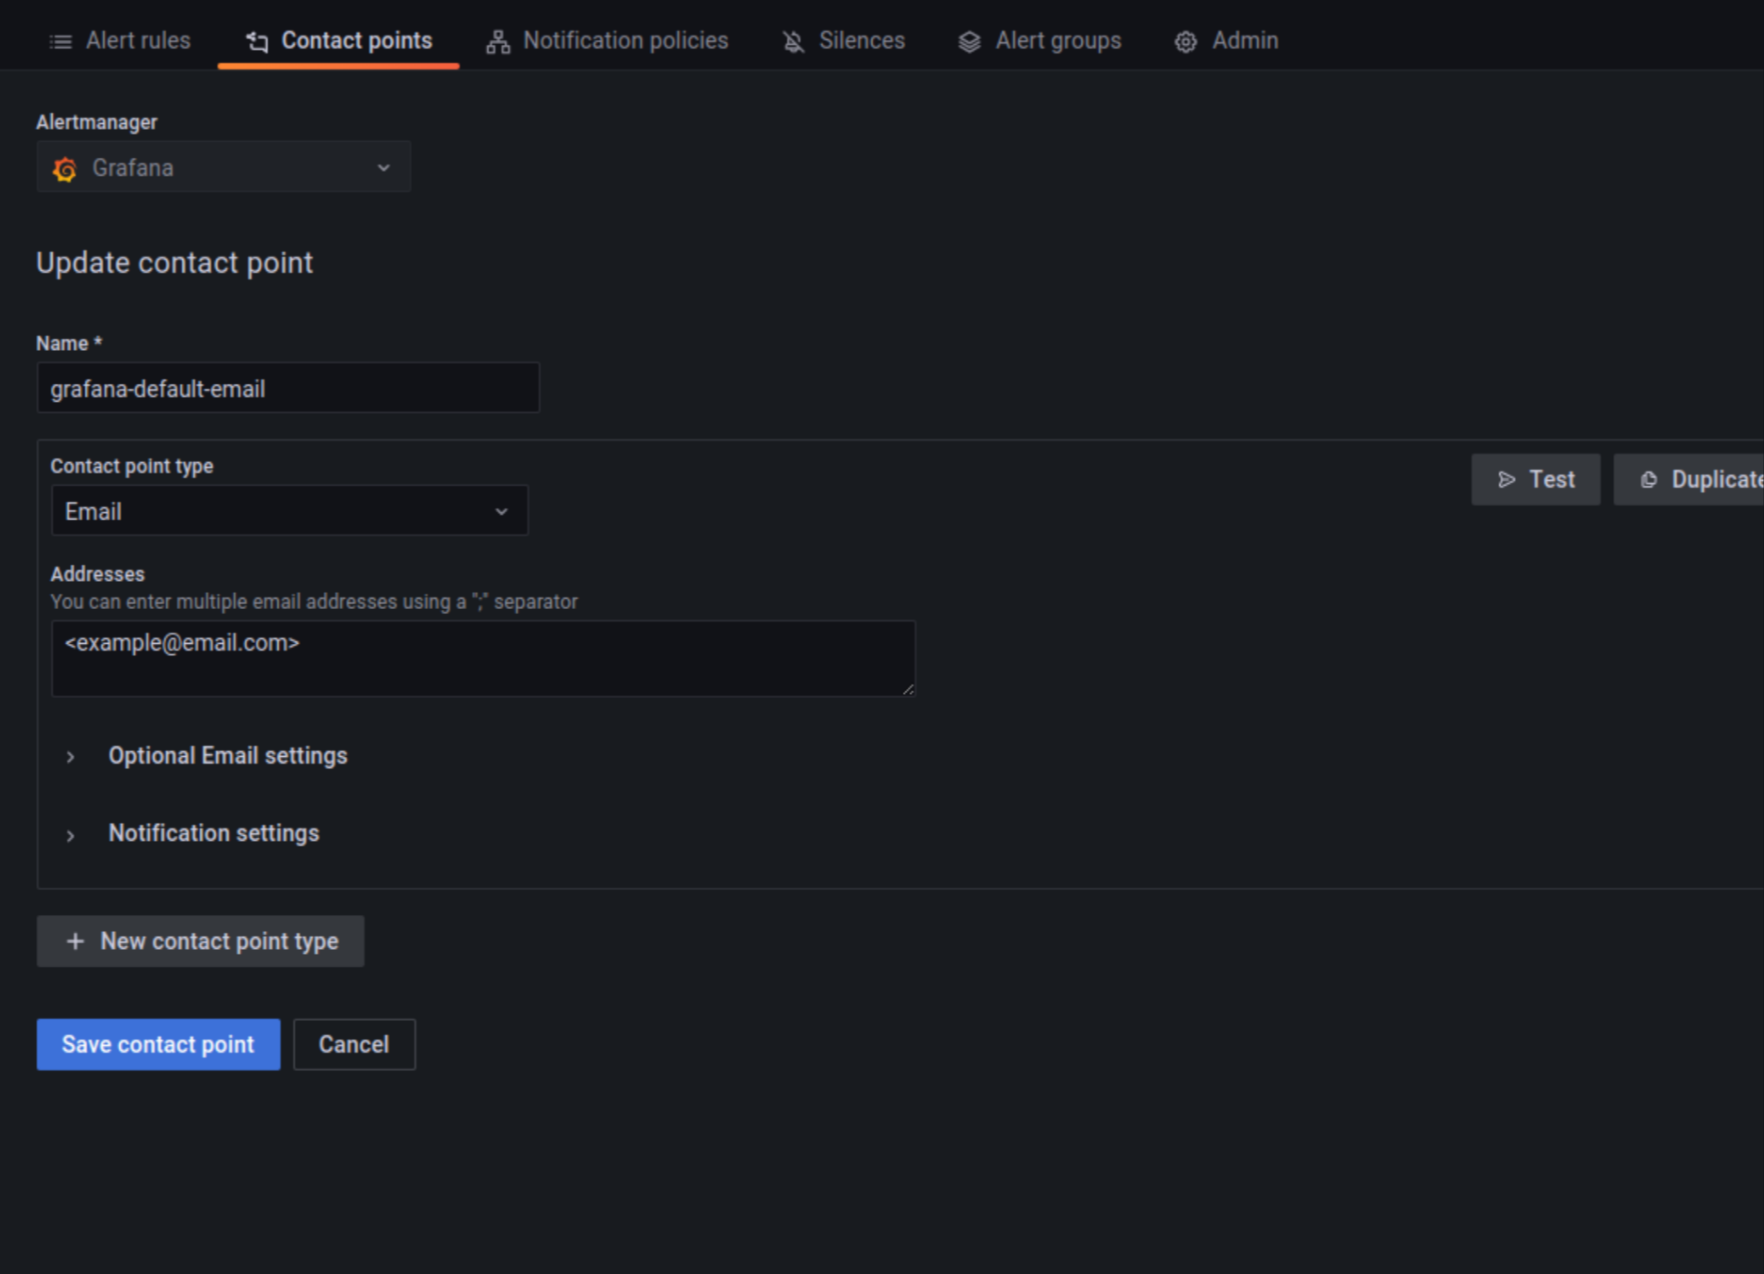This screenshot has height=1274, width=1764.
Task: Duplicate this contact point type
Action: 1690,480
